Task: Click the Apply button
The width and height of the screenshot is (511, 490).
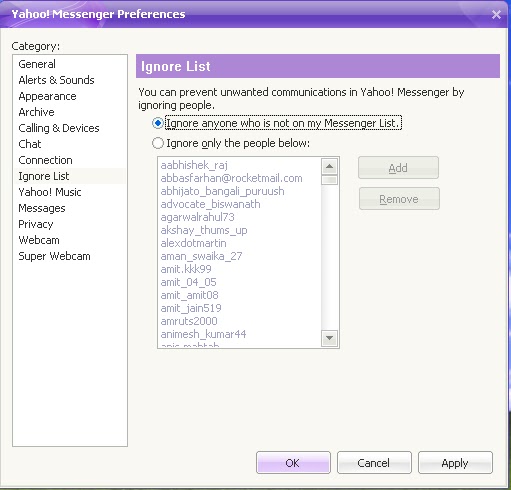Action: (455, 463)
